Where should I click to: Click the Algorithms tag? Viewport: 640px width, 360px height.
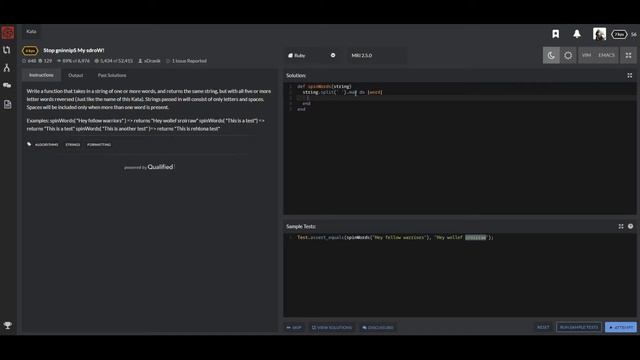point(47,144)
